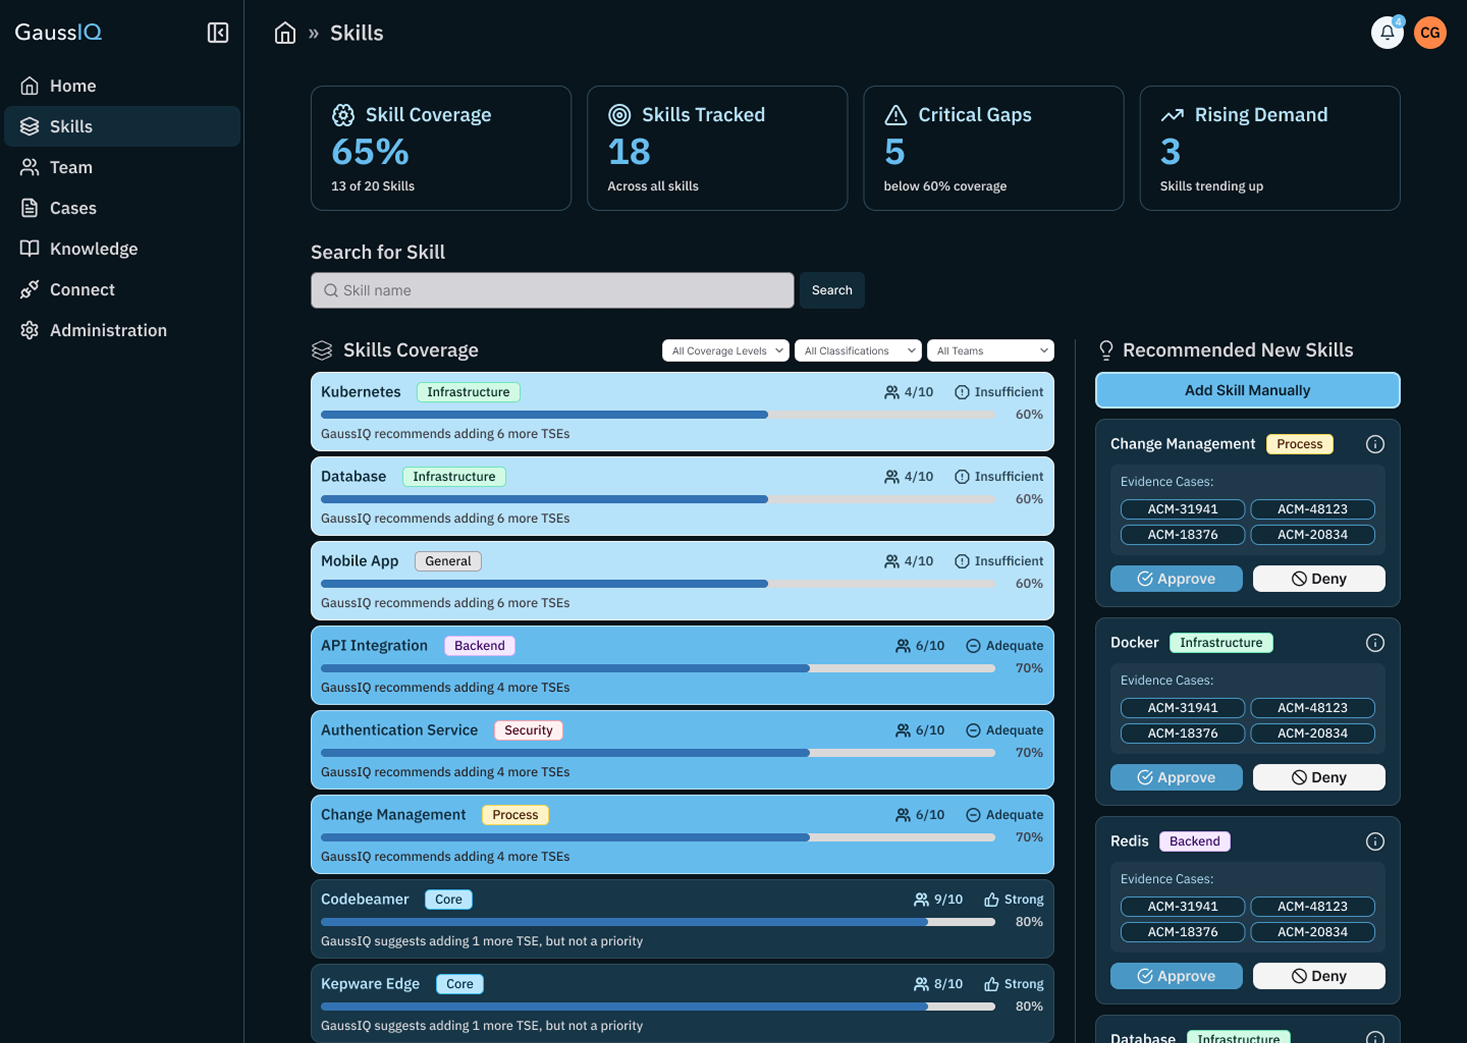Open CG user avatar menu
The width and height of the screenshot is (1467, 1044).
pos(1430,33)
